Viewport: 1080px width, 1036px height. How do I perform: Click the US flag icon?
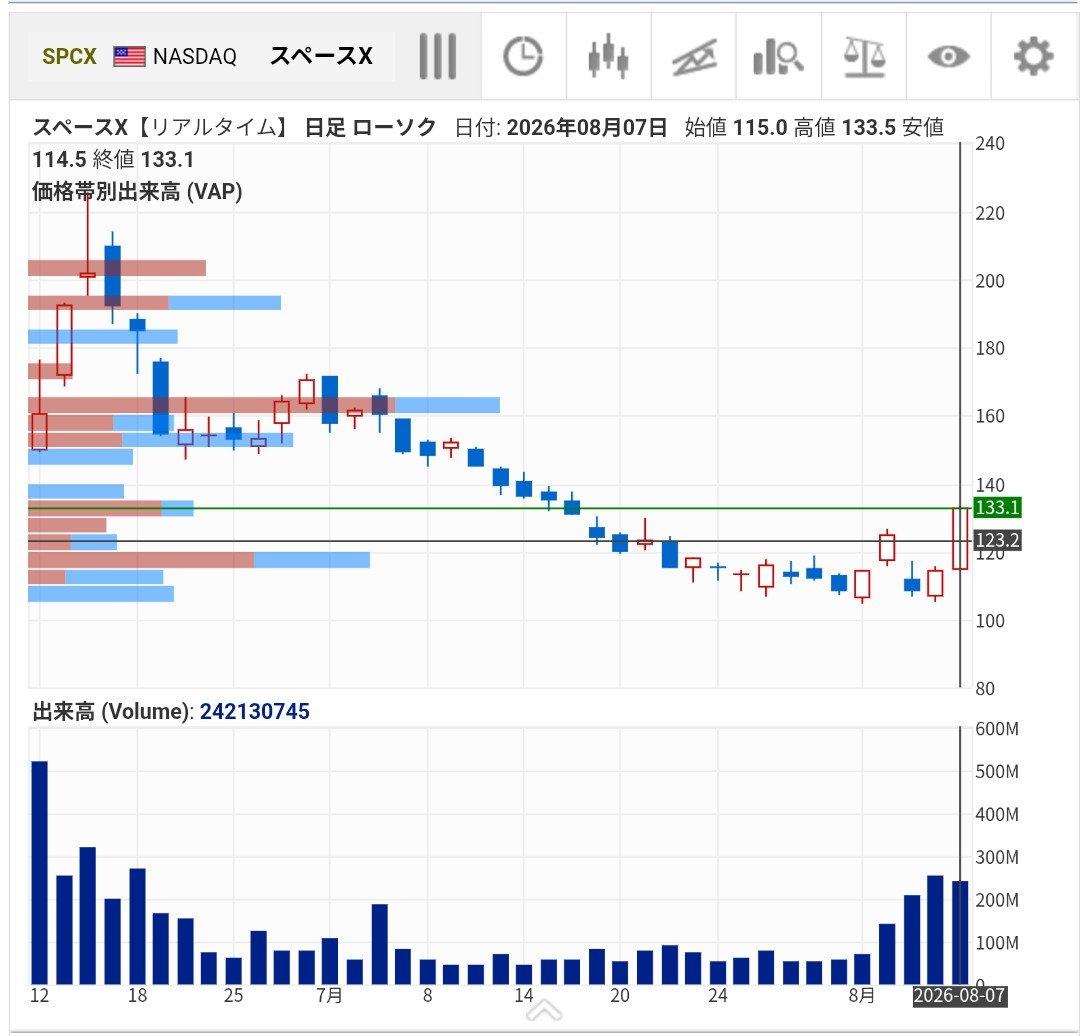point(129,56)
